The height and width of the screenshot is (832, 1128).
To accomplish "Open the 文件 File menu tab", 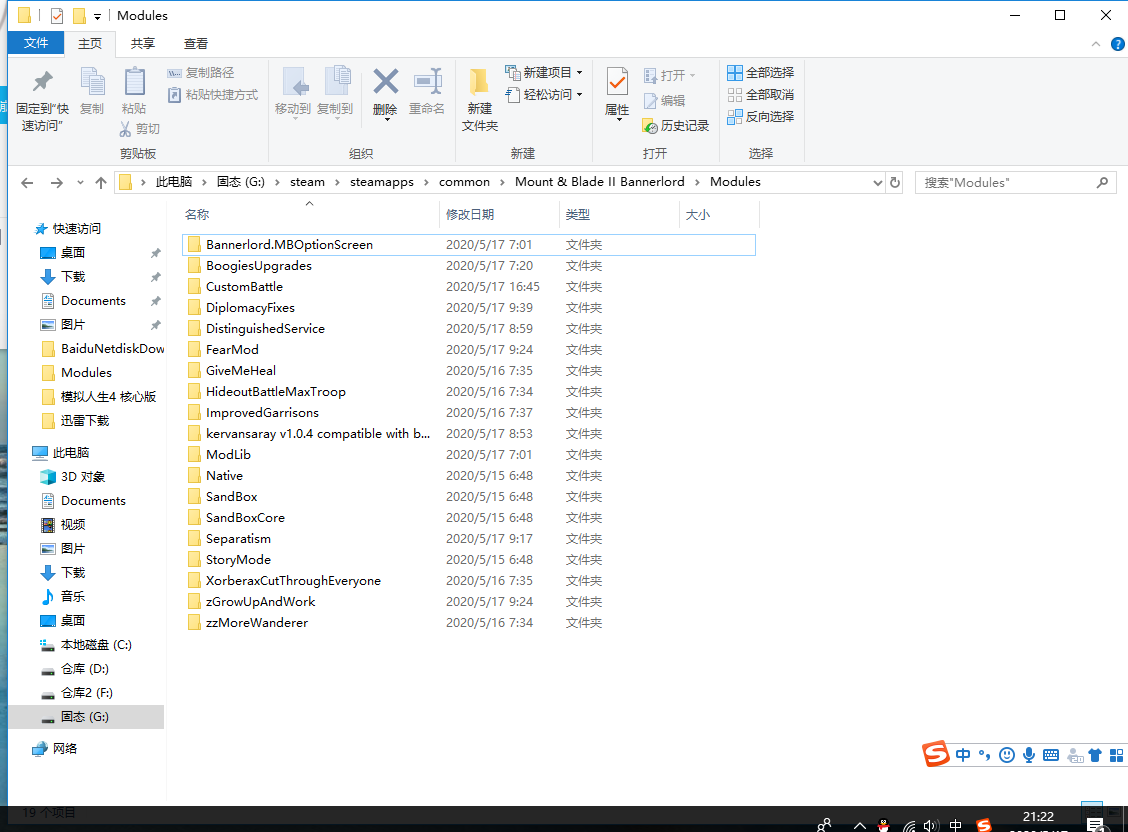I will tap(36, 43).
